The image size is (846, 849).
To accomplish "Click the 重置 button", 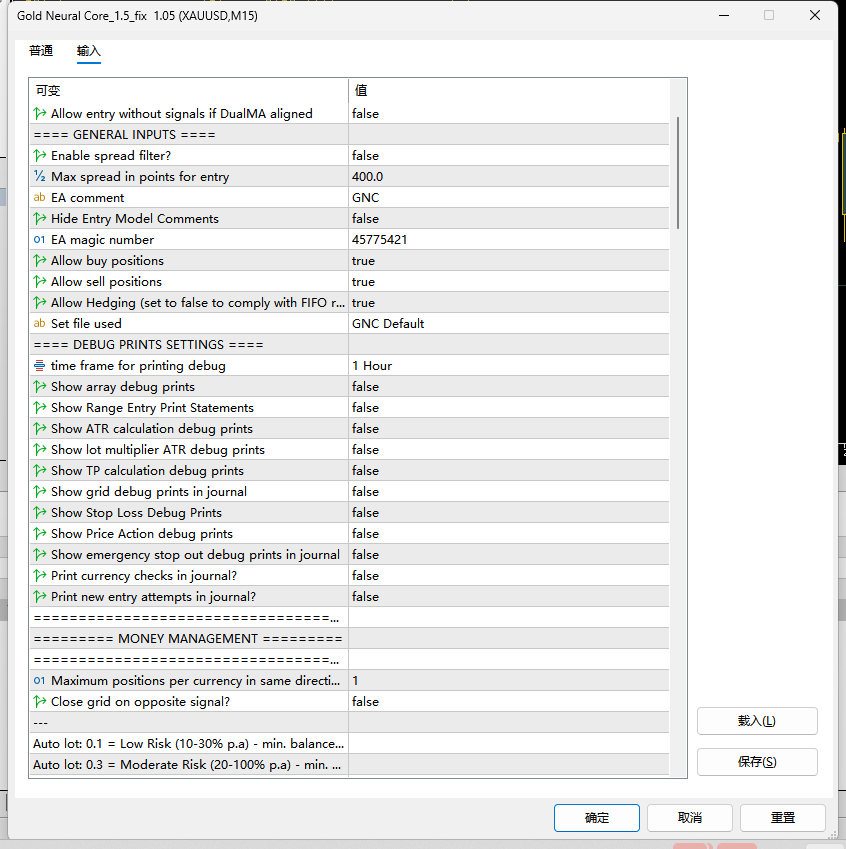I will 783,818.
